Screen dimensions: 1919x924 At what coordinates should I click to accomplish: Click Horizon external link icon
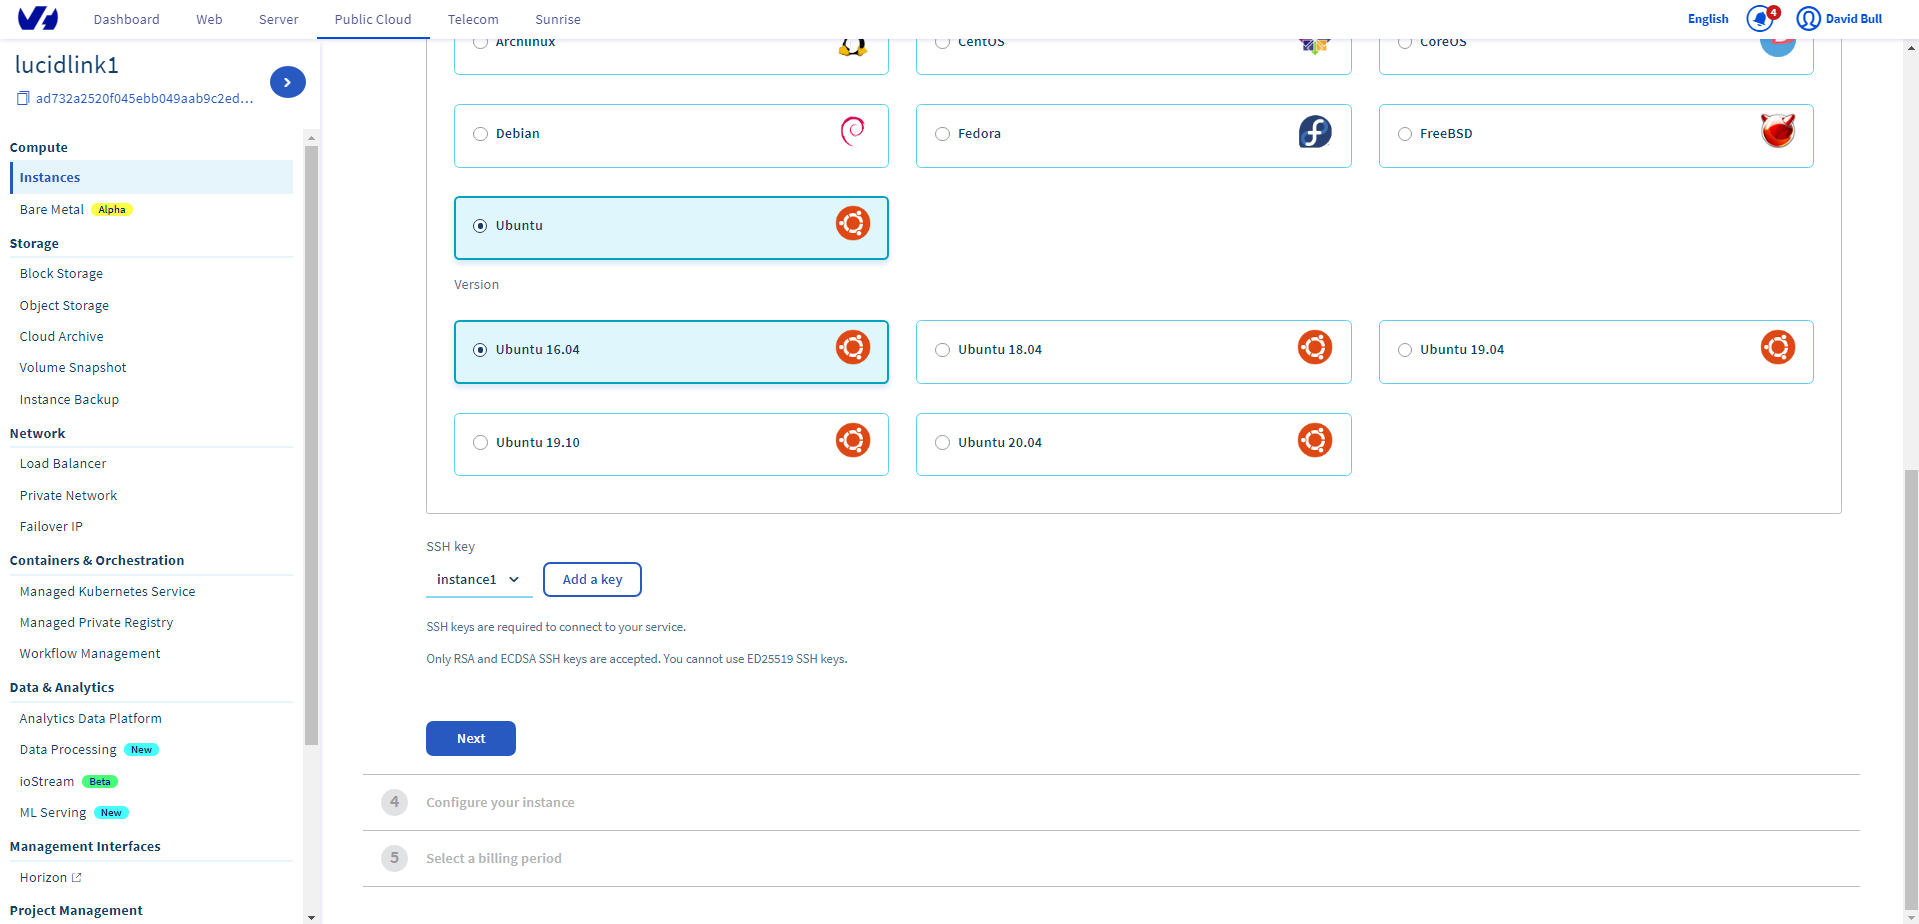tap(77, 878)
